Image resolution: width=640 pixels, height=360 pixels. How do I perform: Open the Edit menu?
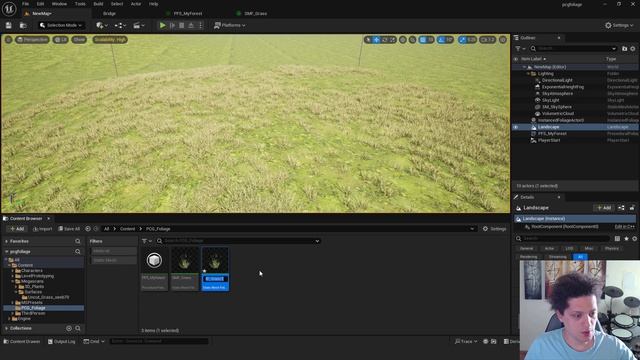pos(40,4)
